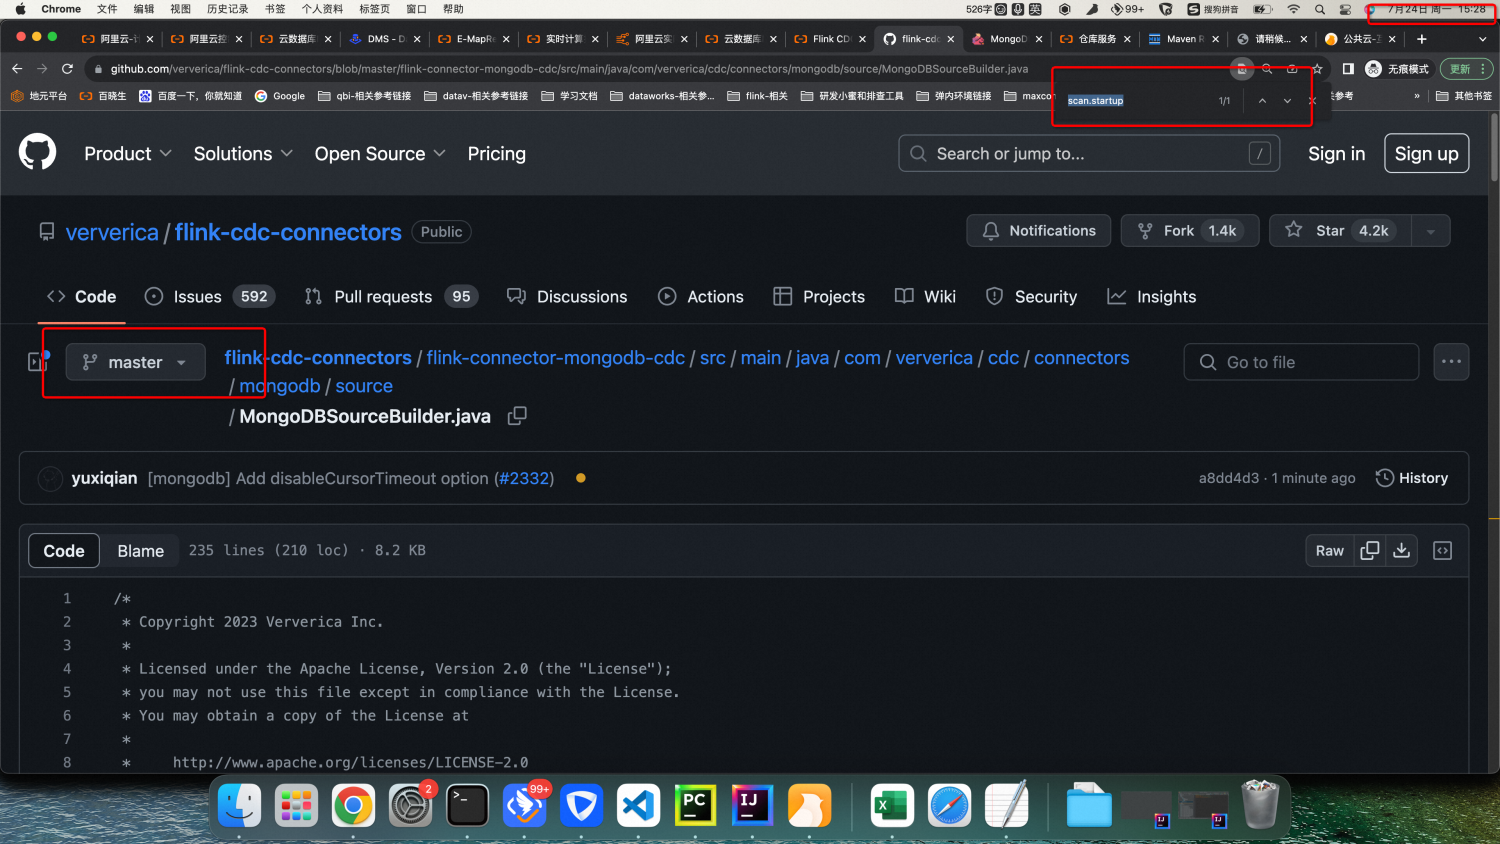1500x844 pixels.
Task: Open the master branch dropdown
Action: (135, 362)
